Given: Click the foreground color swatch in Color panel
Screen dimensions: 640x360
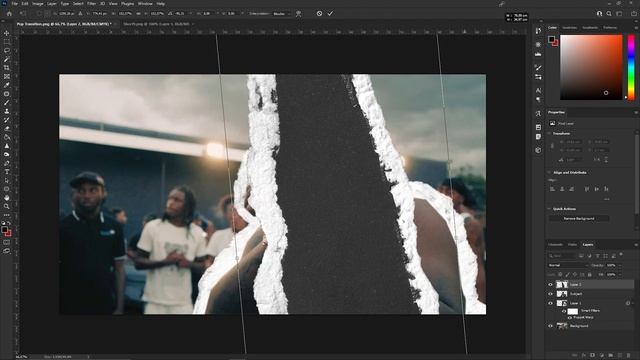Looking at the screenshot, I should [x=551, y=39].
